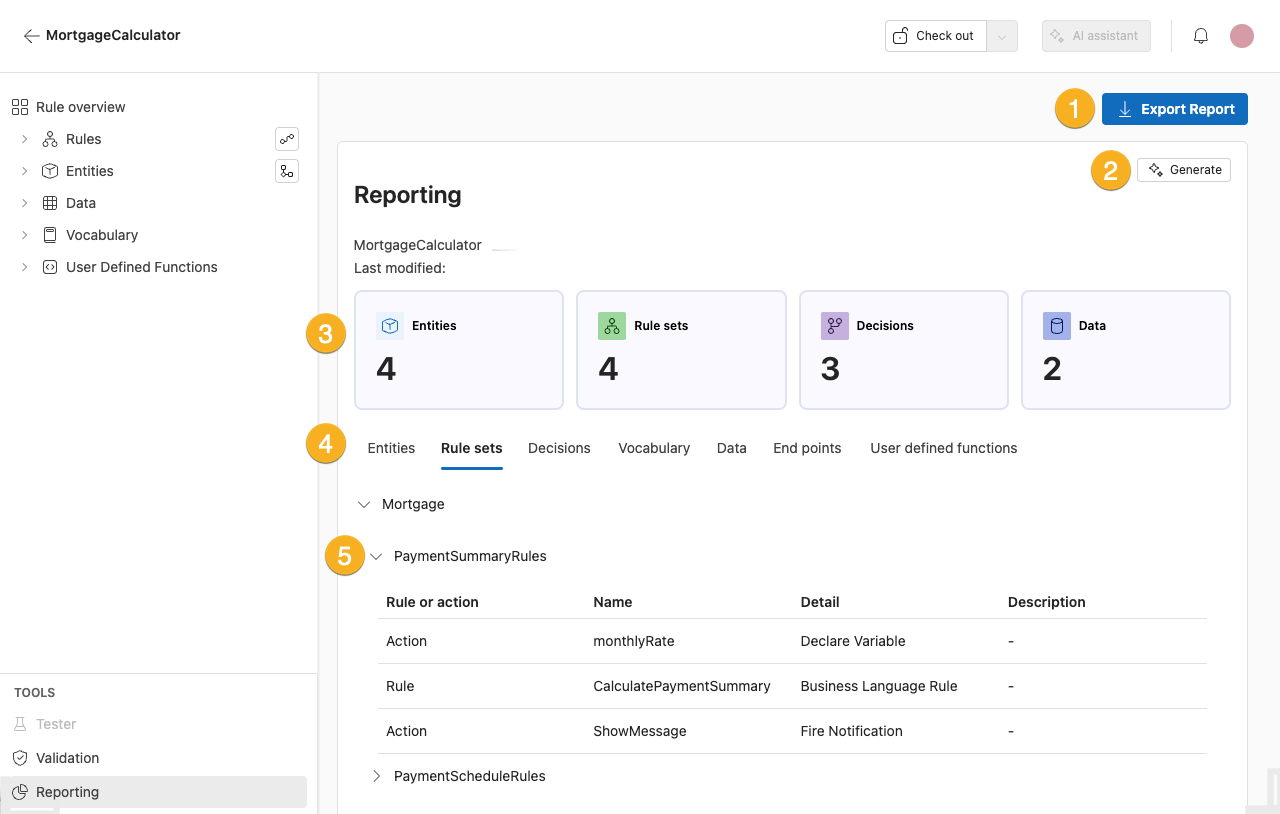
Task: Open the entity diagram icon beside Entities
Action: click(x=287, y=170)
